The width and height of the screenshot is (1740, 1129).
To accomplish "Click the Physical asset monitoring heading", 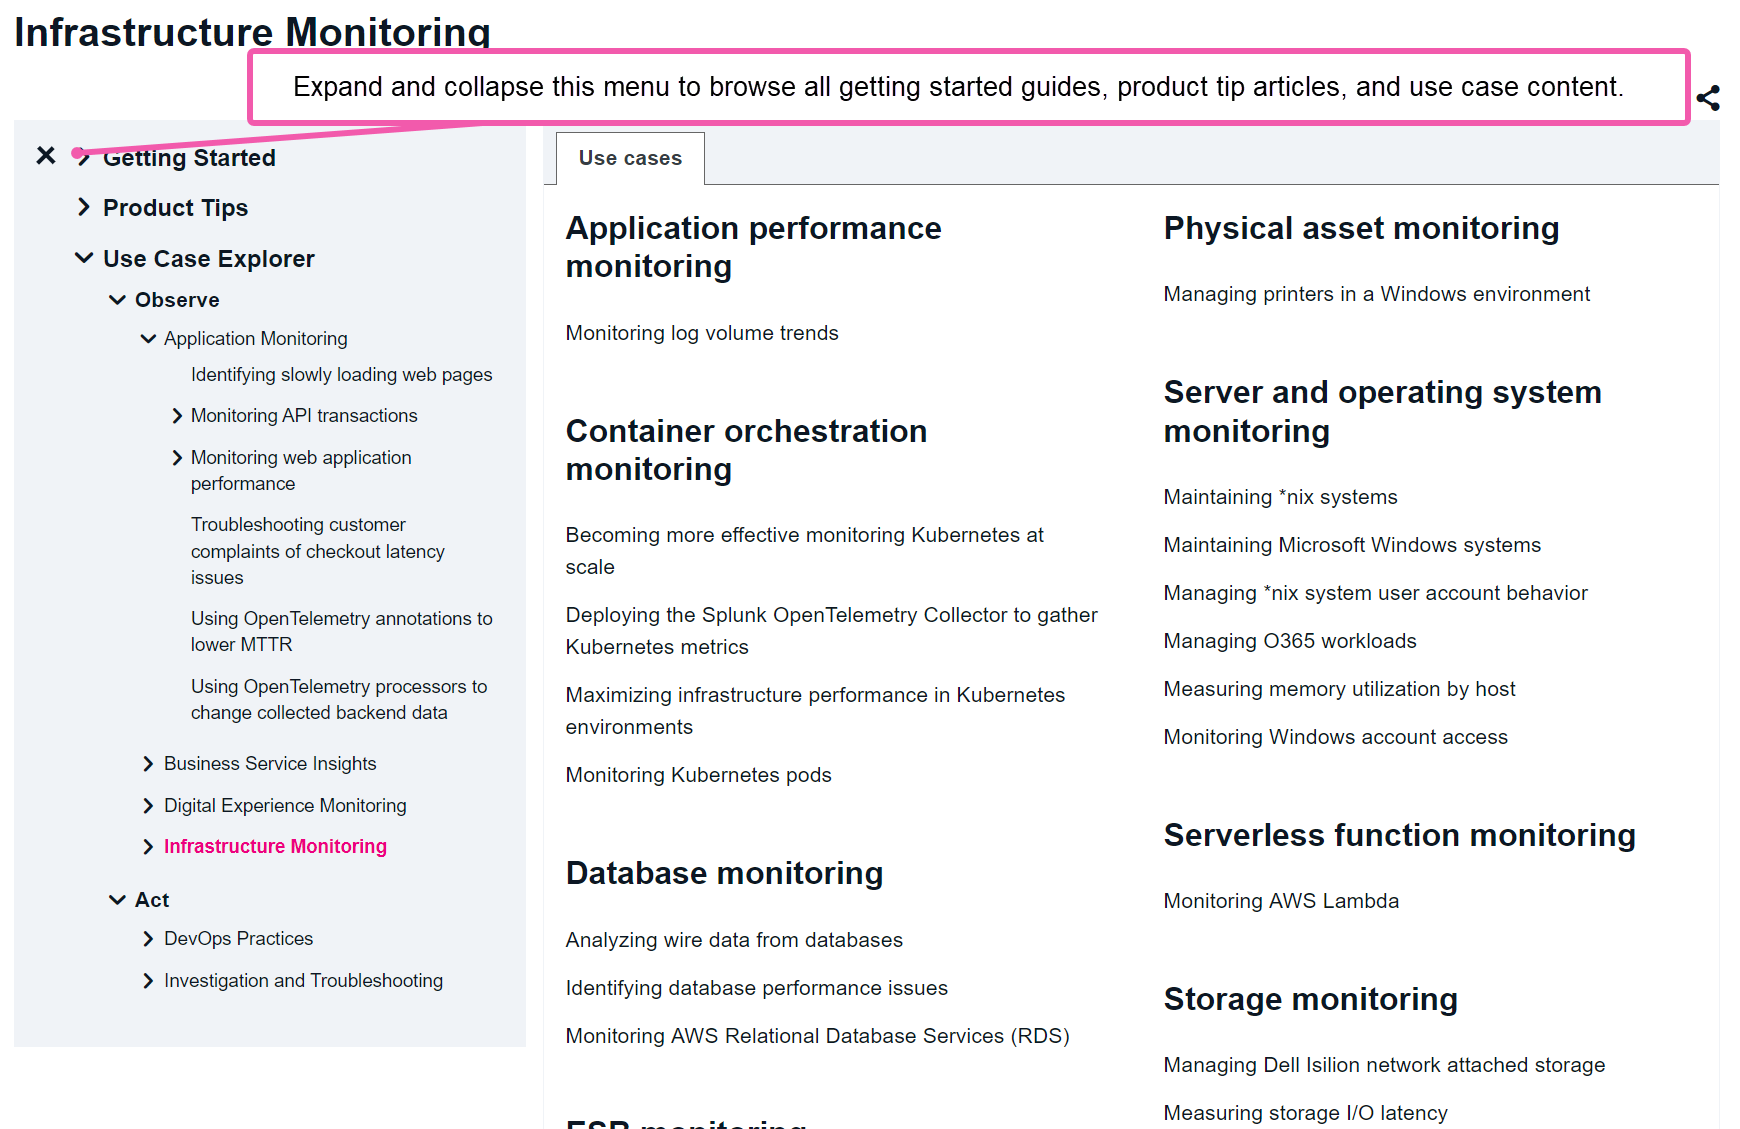I will [1361, 228].
